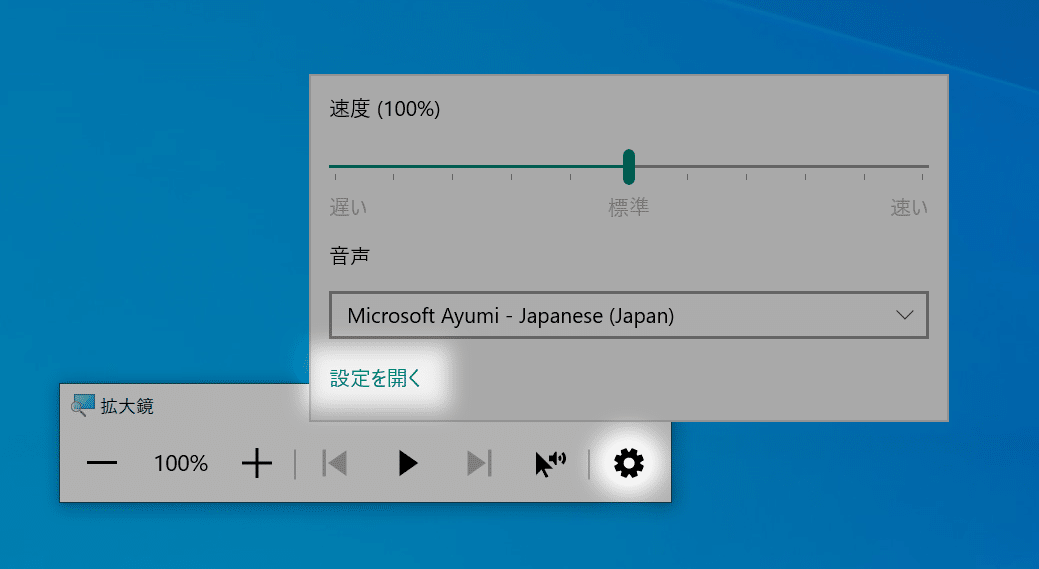Image resolution: width=1039 pixels, height=569 pixels.
Task: Click the 標準 label under slider
Action: (629, 207)
